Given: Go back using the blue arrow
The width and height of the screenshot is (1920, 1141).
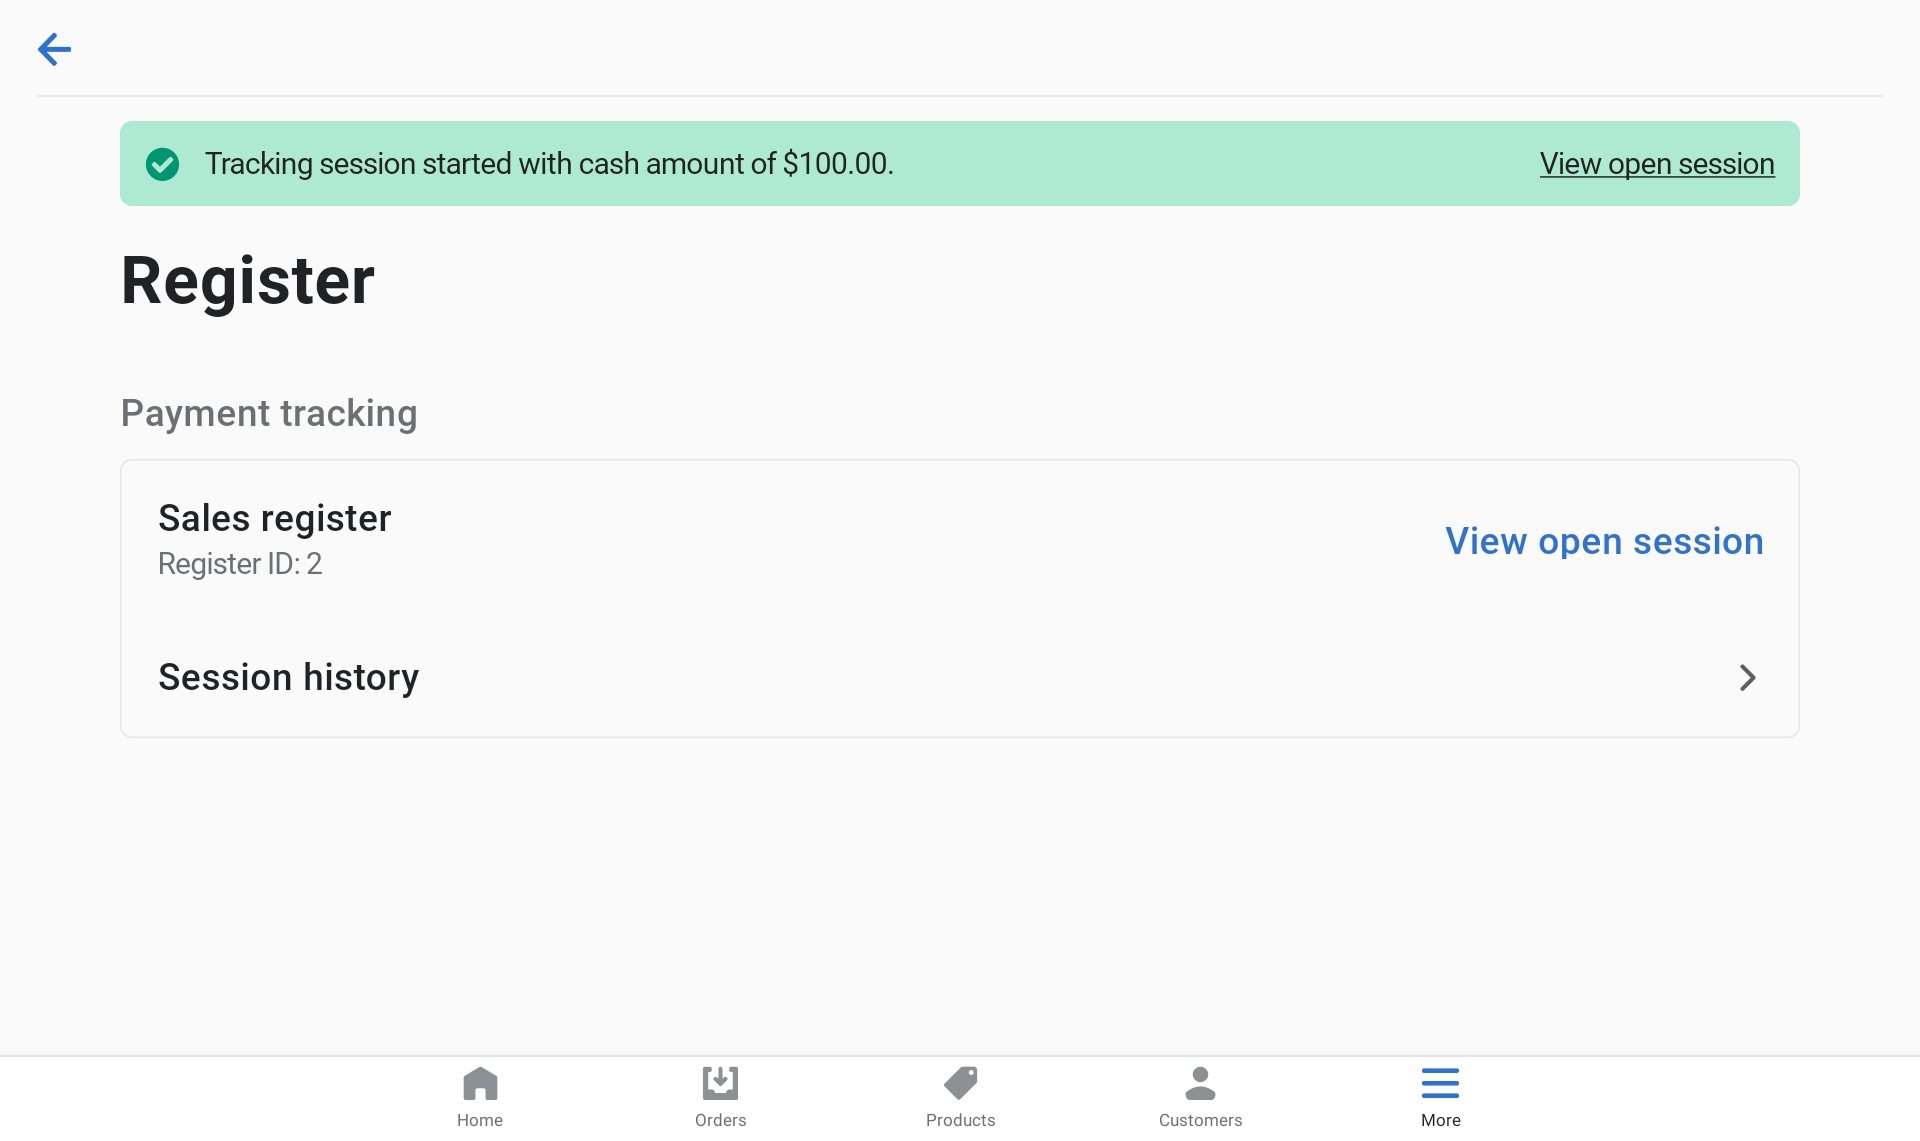Looking at the screenshot, I should coord(54,49).
